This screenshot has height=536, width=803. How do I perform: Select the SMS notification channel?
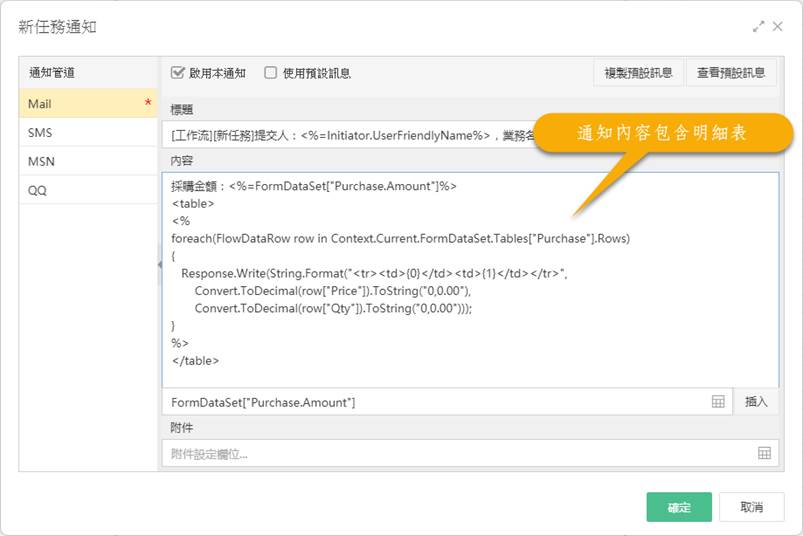[88, 133]
